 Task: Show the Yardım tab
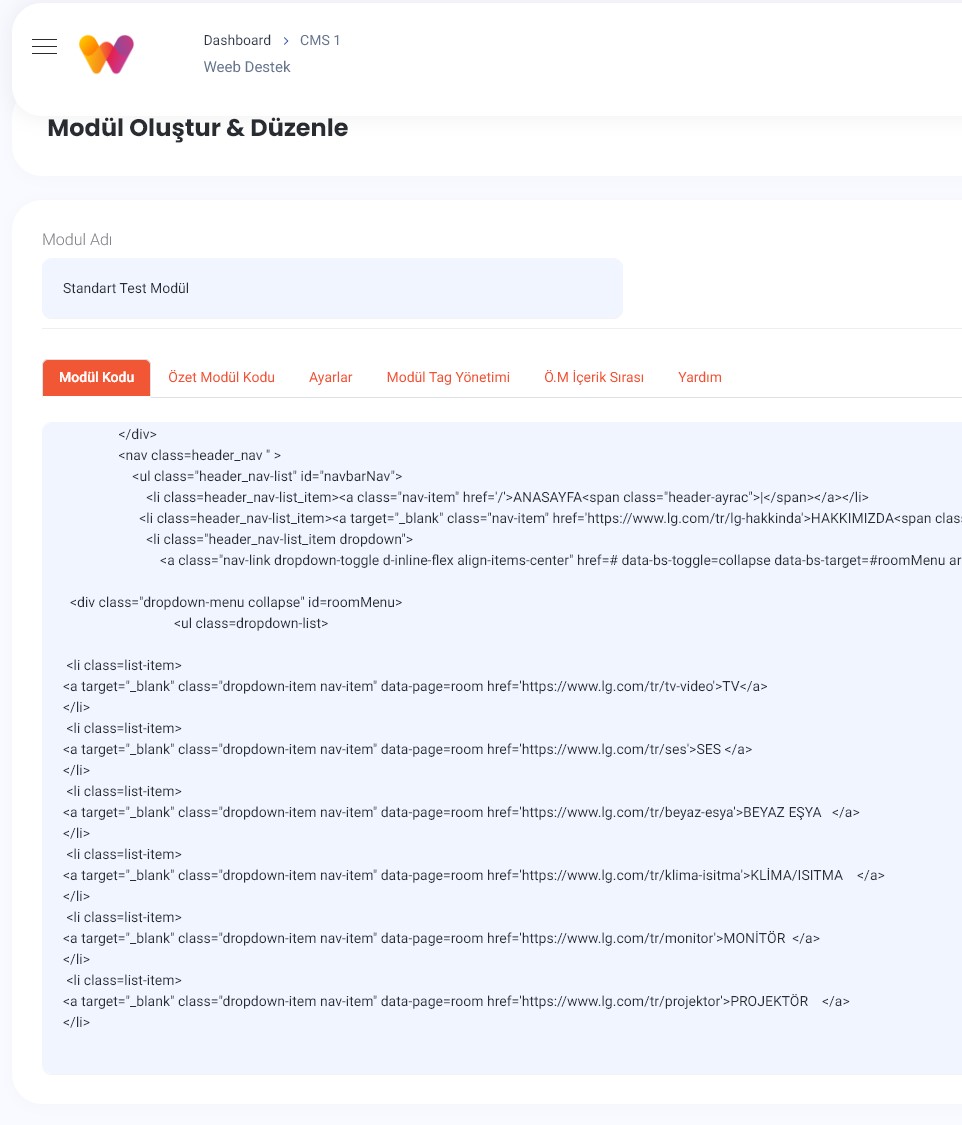pyautogui.click(x=699, y=377)
